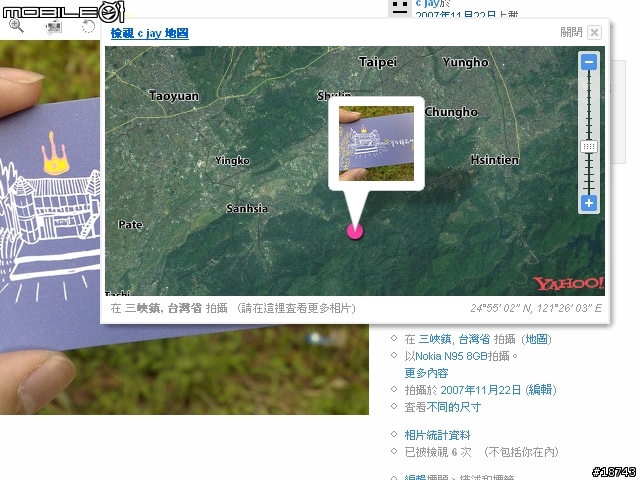Screen dimensions: 640x480
Task: Open the (地圖) link in the sidebar
Action: coord(536,339)
